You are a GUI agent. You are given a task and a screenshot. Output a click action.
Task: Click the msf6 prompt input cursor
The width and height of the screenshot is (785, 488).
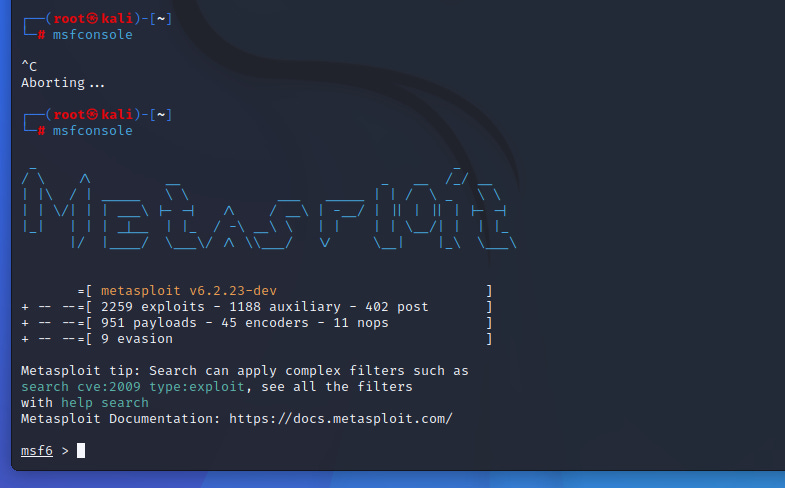tap(81, 451)
